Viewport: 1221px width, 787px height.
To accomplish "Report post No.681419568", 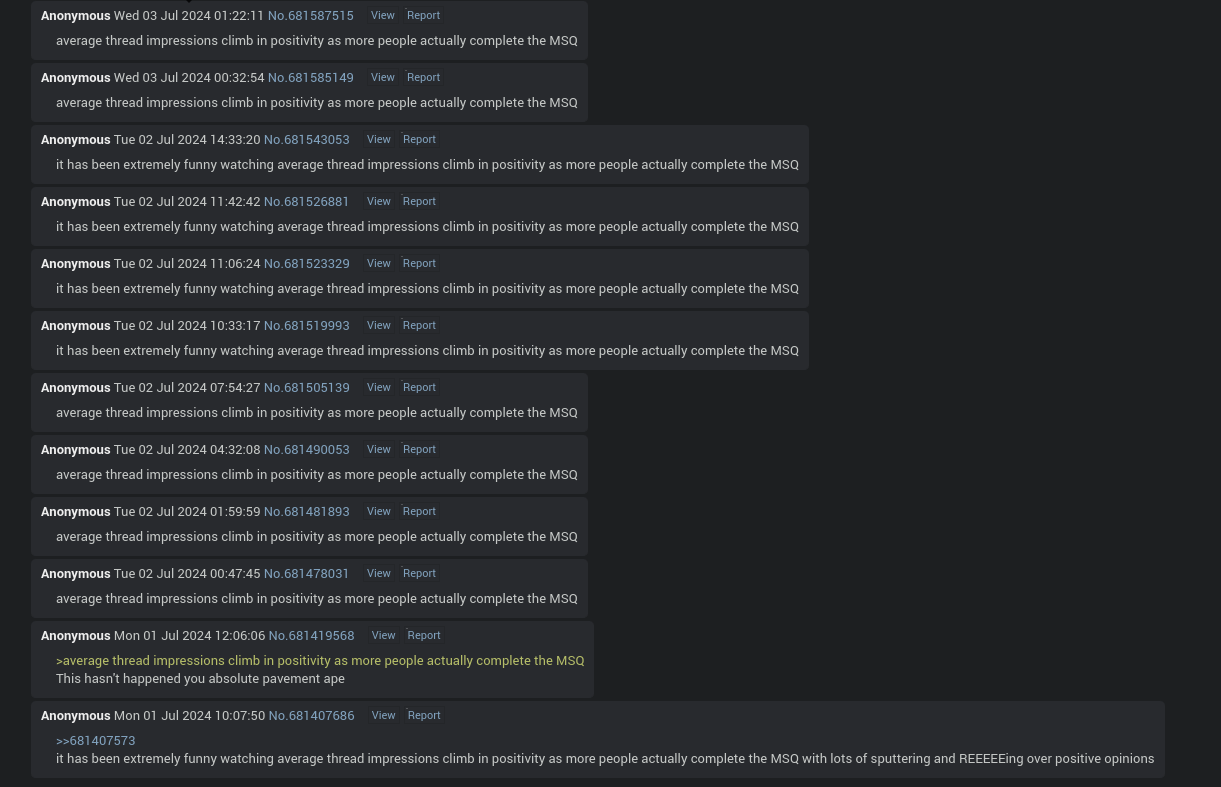I will 424,635.
